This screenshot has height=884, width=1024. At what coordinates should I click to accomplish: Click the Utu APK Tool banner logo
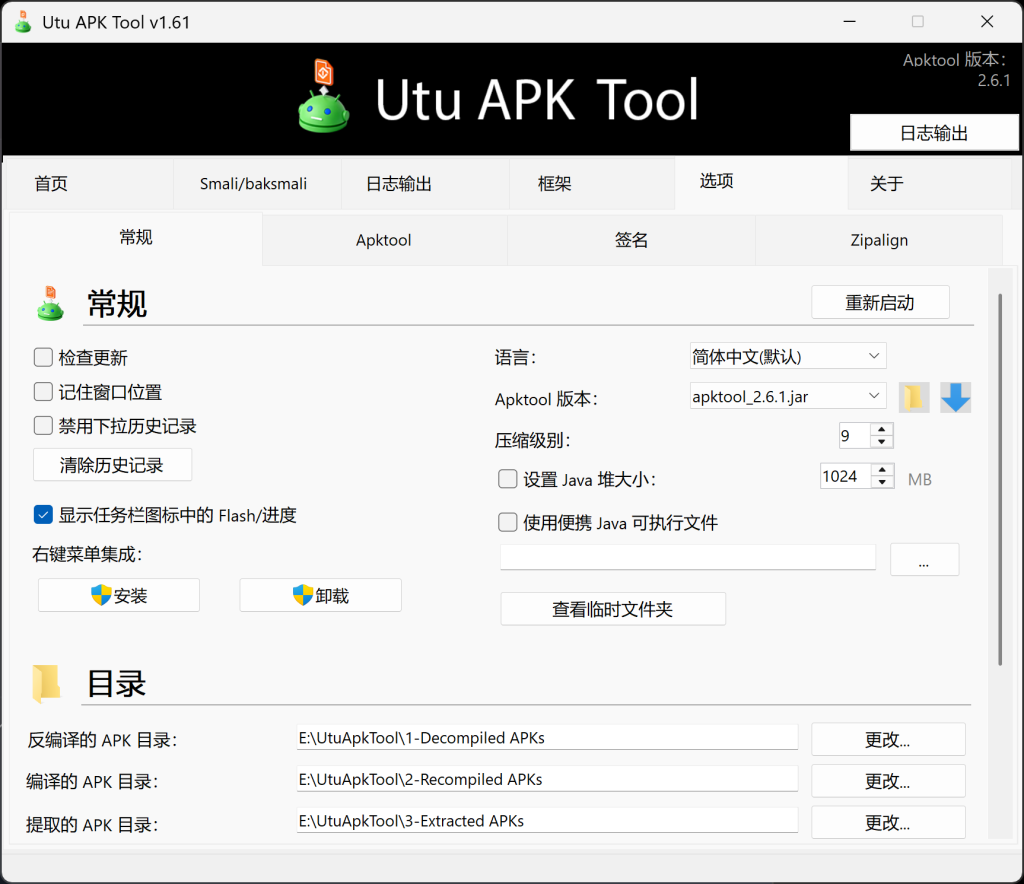(324, 96)
